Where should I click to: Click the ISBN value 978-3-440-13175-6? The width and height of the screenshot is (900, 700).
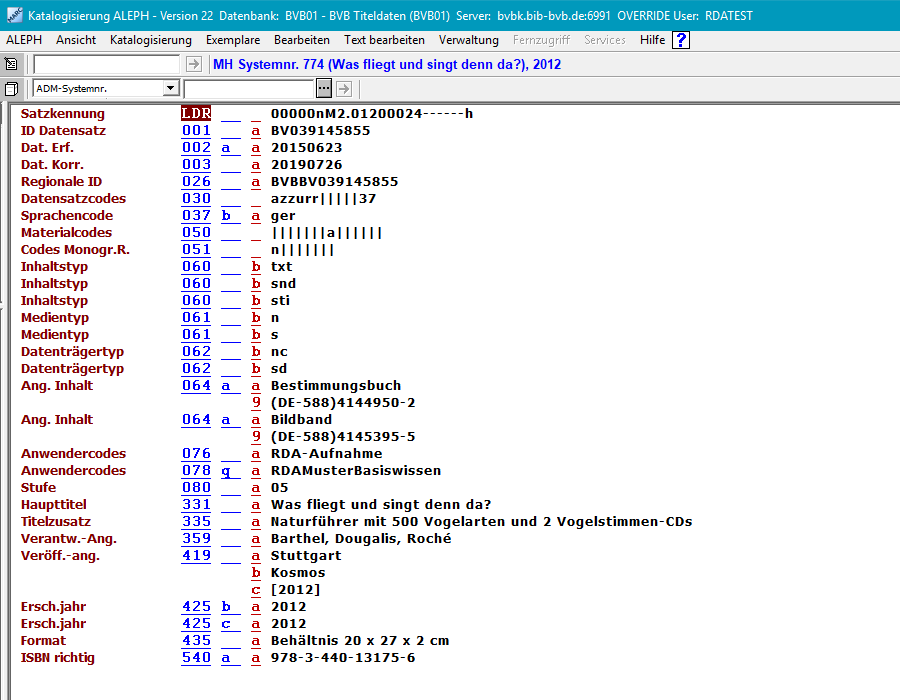click(343, 658)
